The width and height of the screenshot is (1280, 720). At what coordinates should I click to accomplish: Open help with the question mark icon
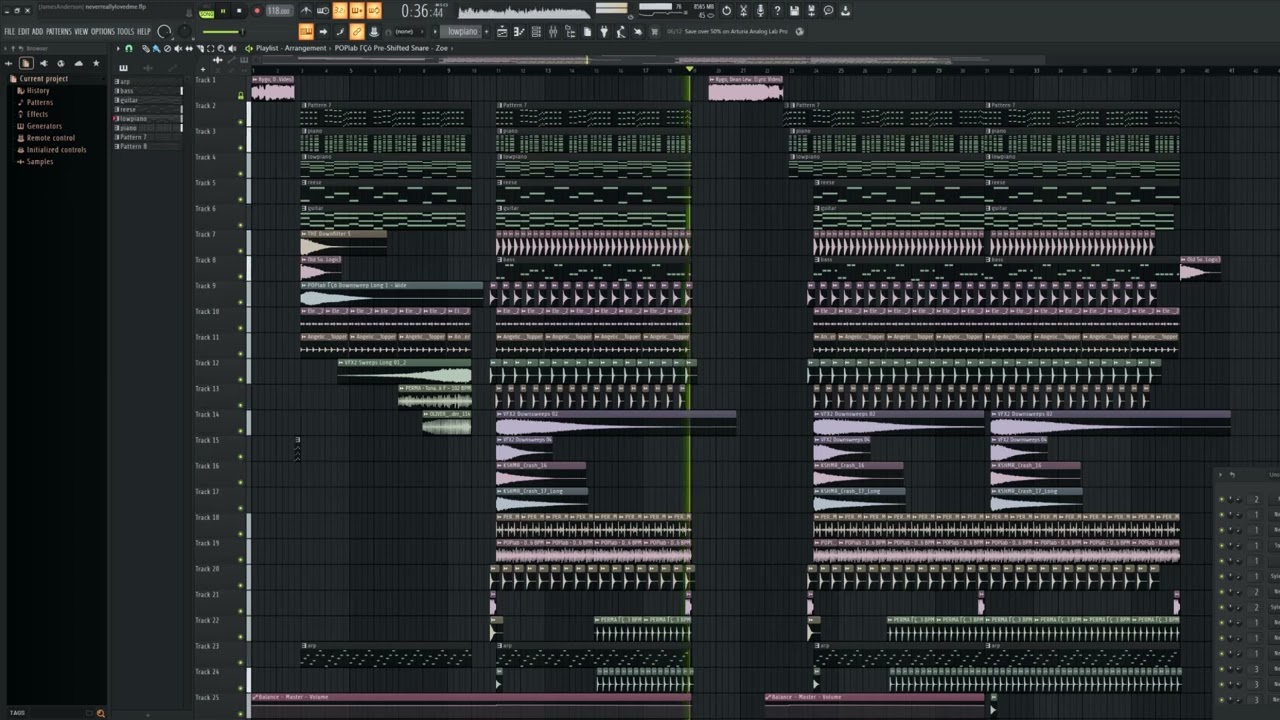click(777, 10)
